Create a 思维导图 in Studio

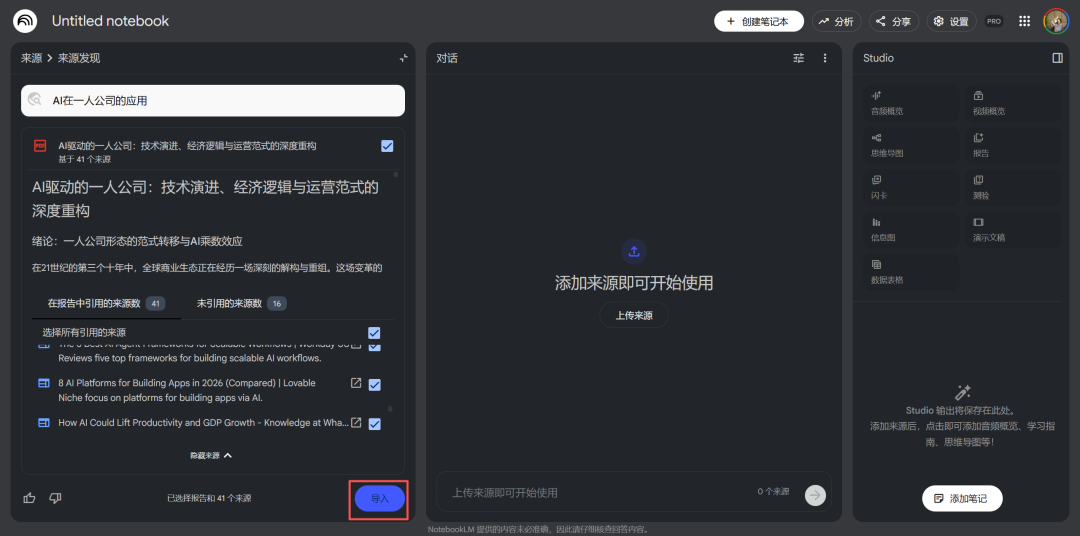pos(911,145)
